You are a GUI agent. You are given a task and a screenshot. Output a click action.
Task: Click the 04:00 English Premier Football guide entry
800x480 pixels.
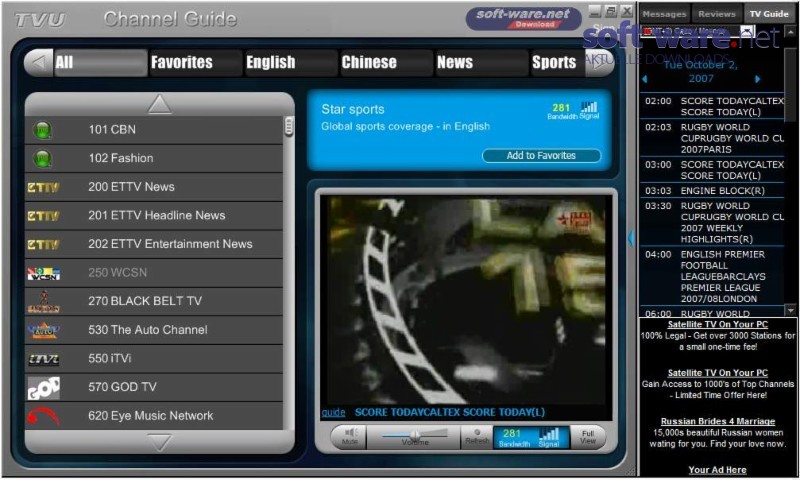(712, 276)
